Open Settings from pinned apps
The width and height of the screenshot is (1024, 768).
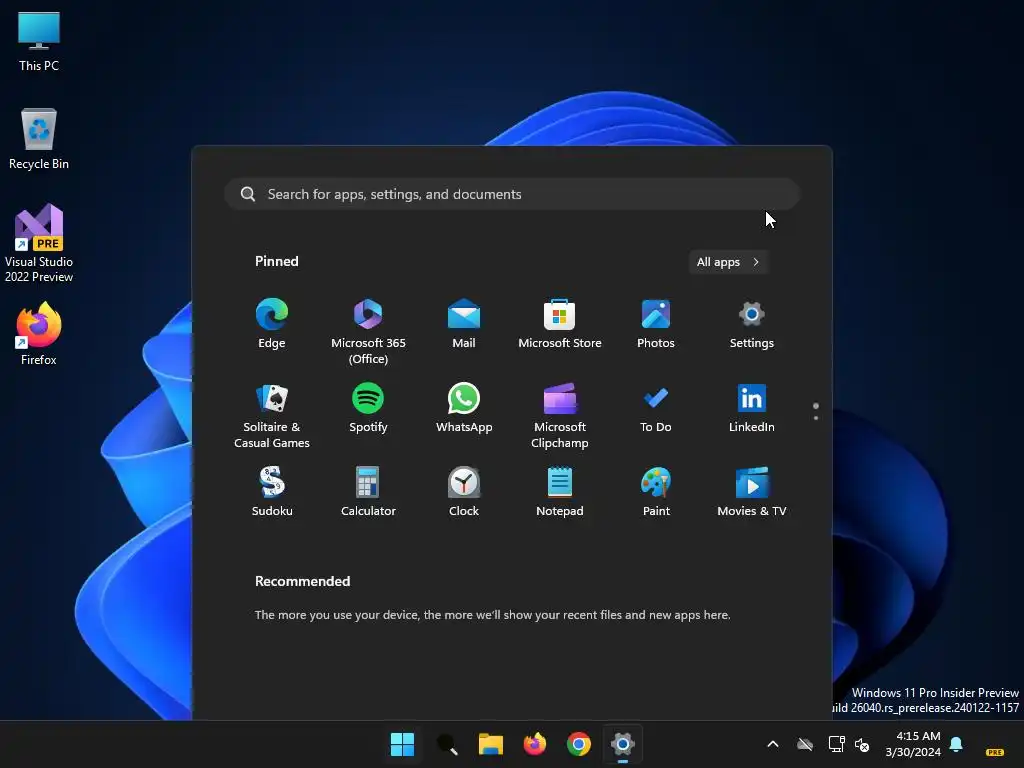(752, 325)
